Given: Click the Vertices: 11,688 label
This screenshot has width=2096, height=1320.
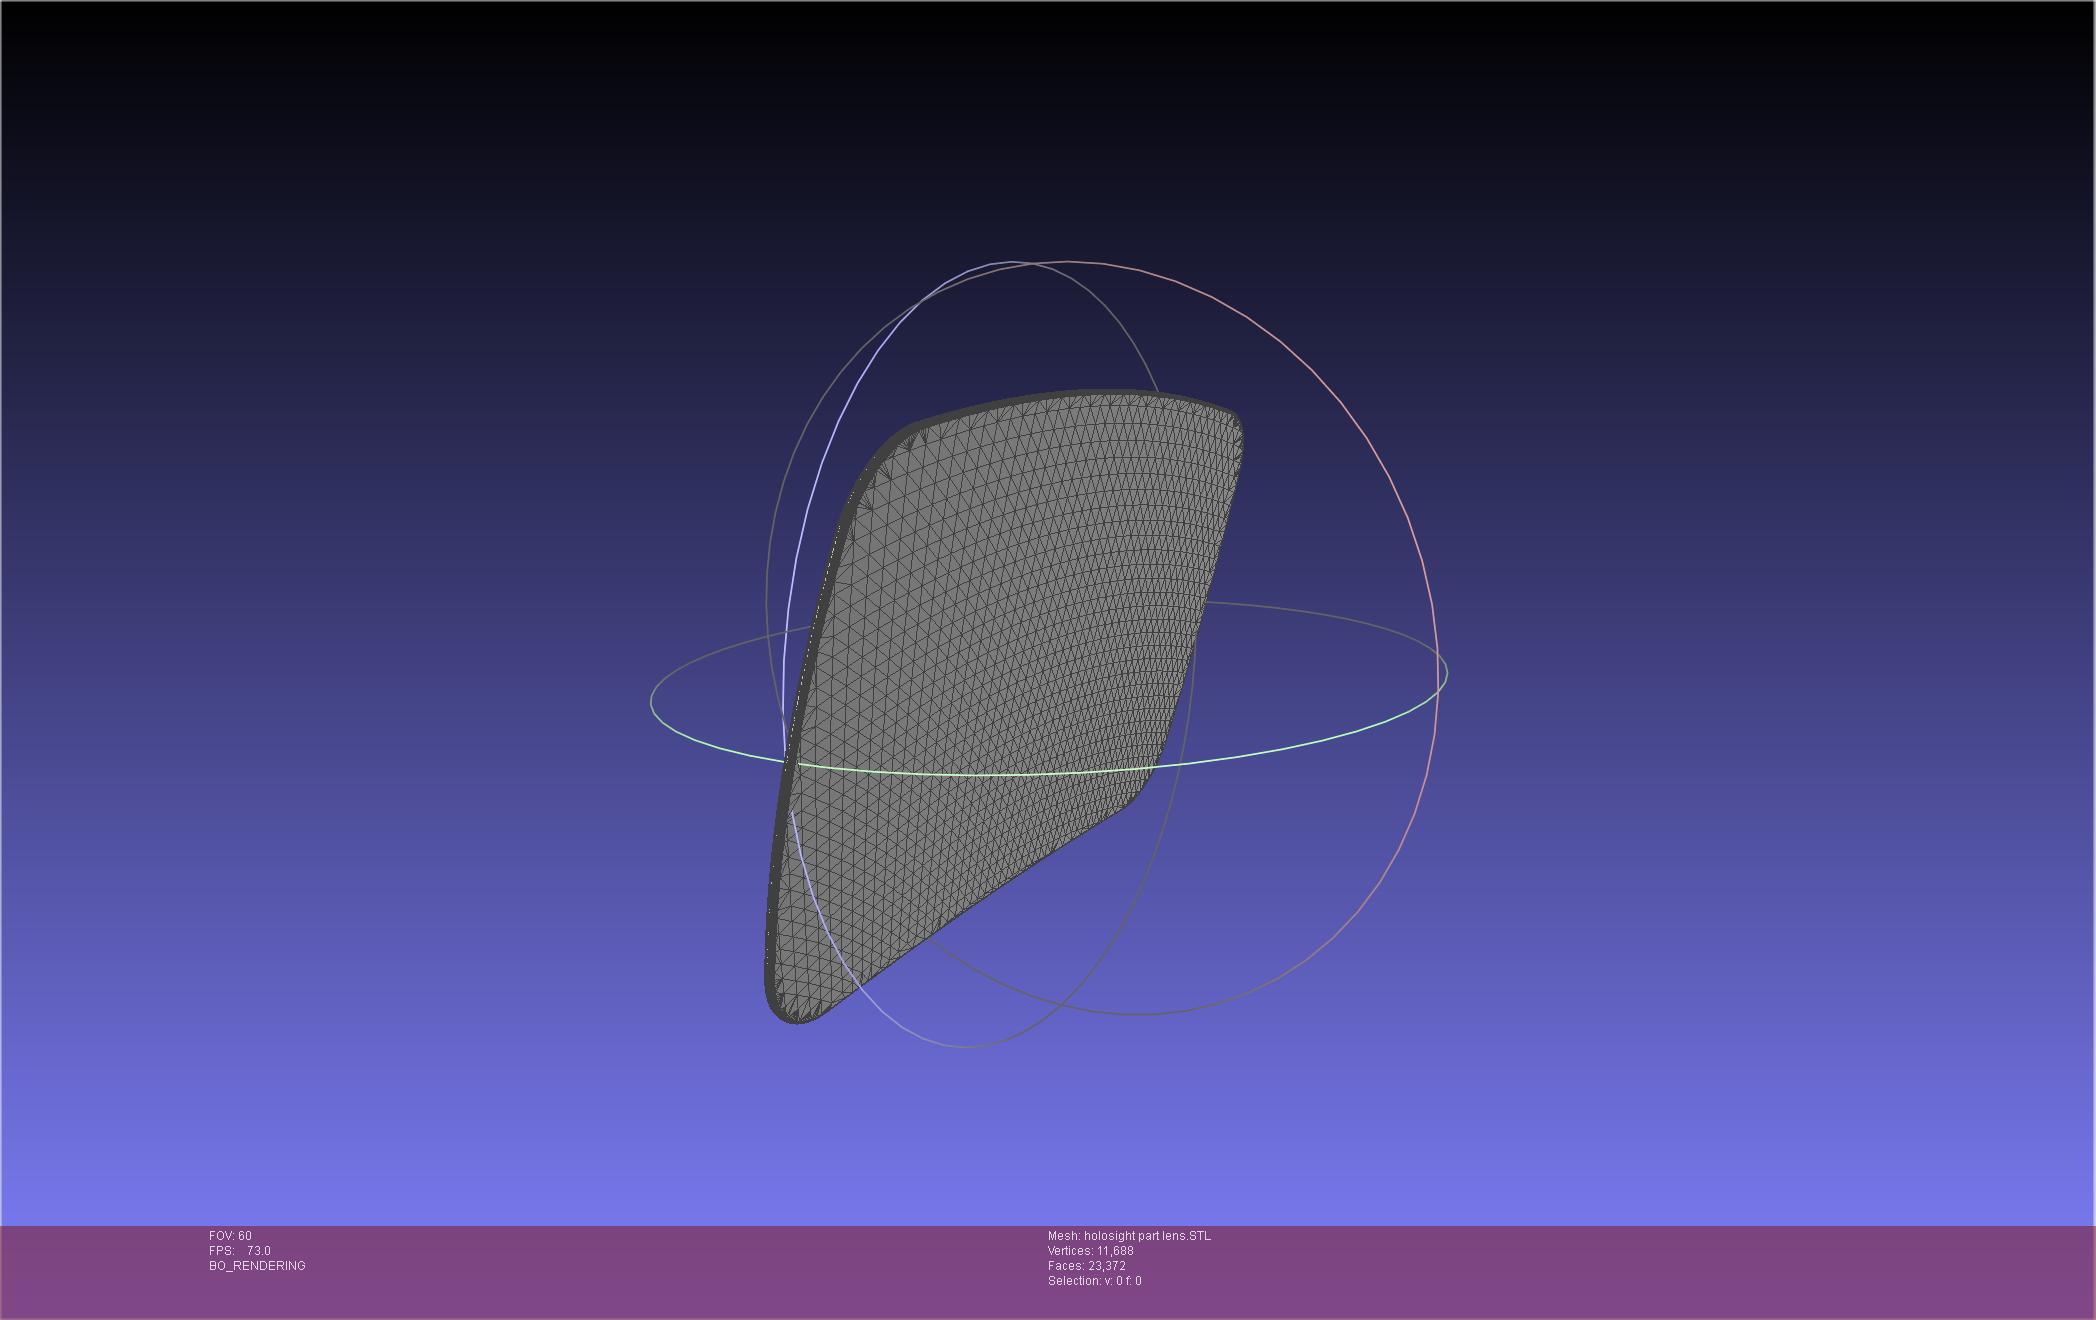Looking at the screenshot, I should pyautogui.click(x=1090, y=1251).
